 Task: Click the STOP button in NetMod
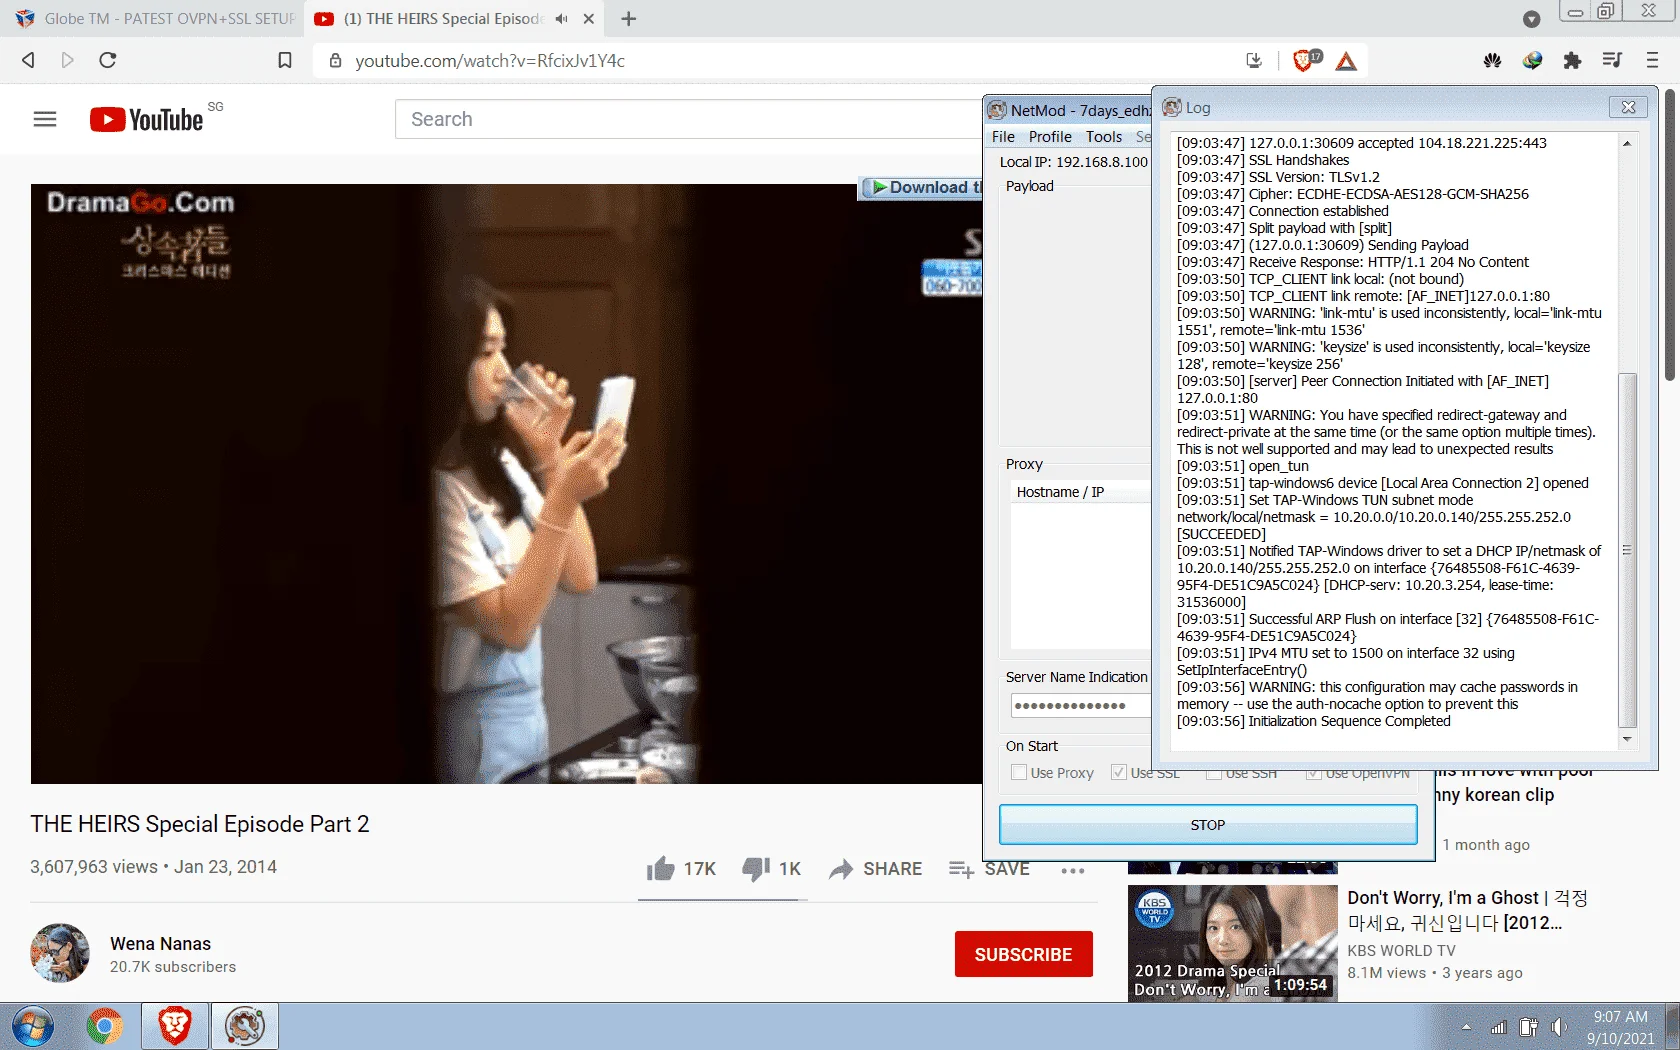tap(1208, 825)
